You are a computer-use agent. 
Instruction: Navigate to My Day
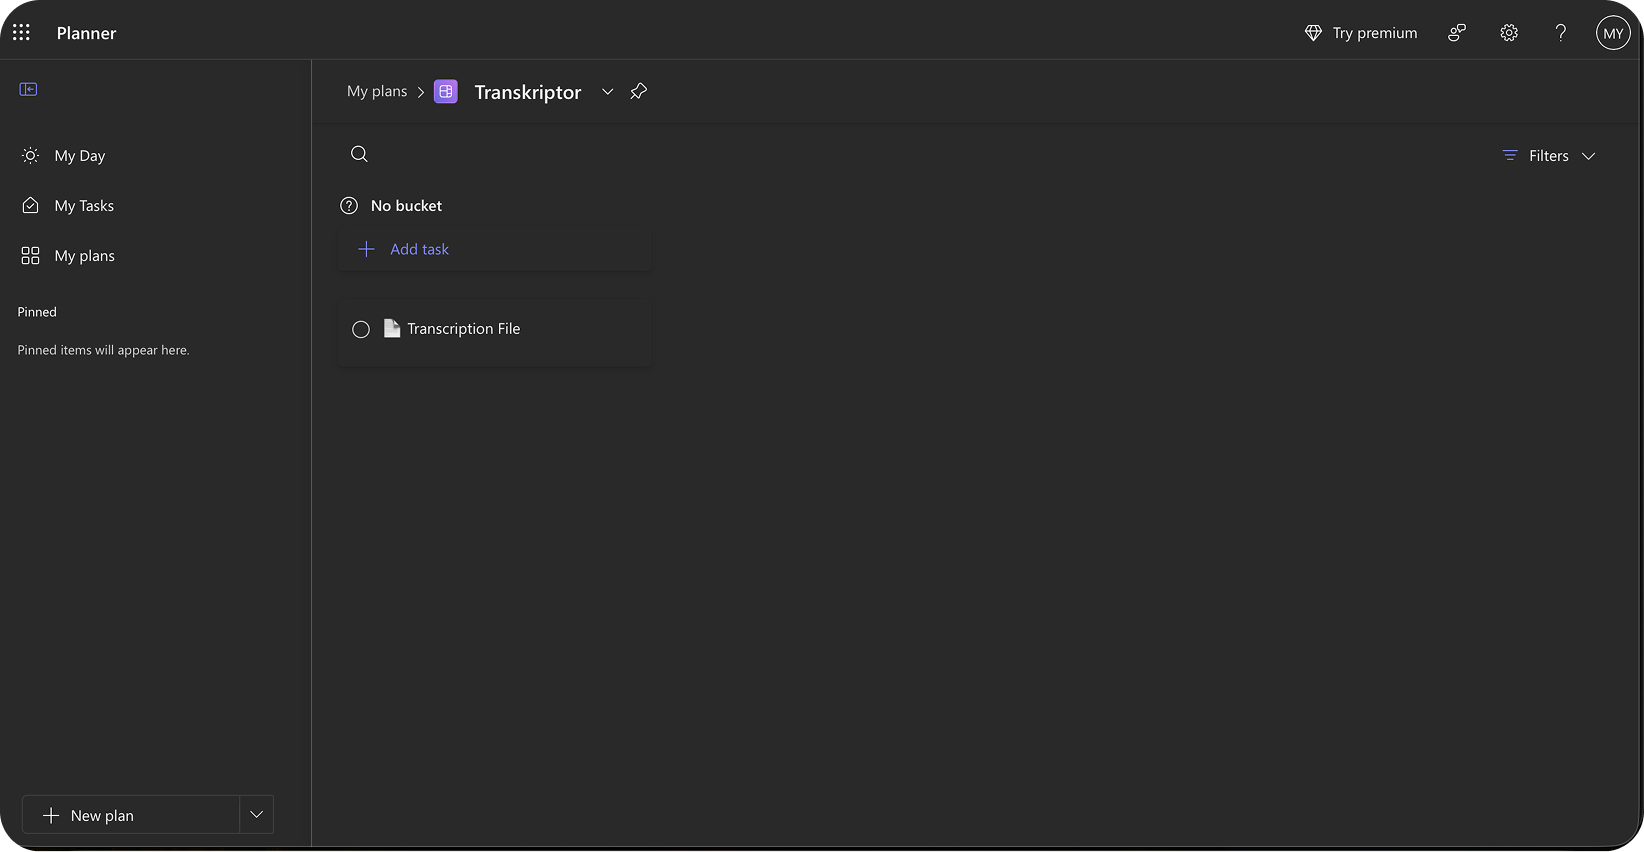click(x=80, y=155)
